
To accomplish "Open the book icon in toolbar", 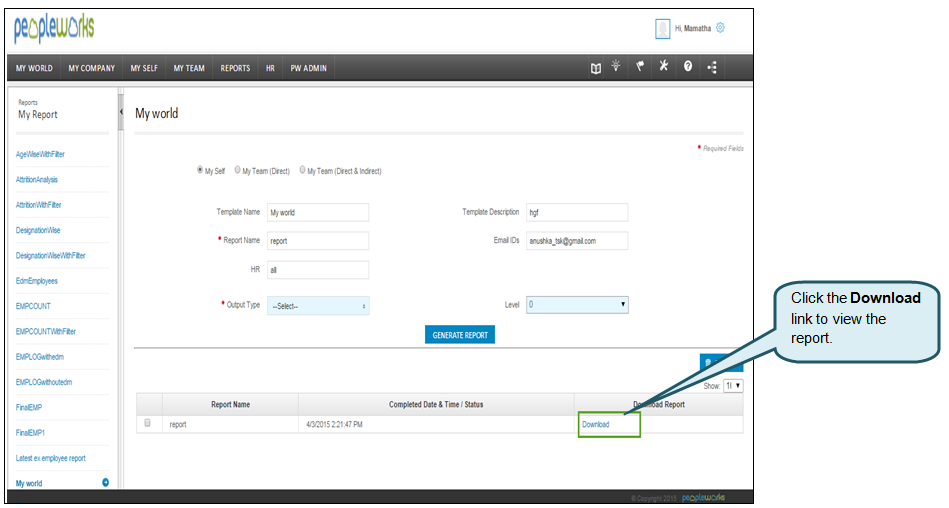I will click(596, 68).
